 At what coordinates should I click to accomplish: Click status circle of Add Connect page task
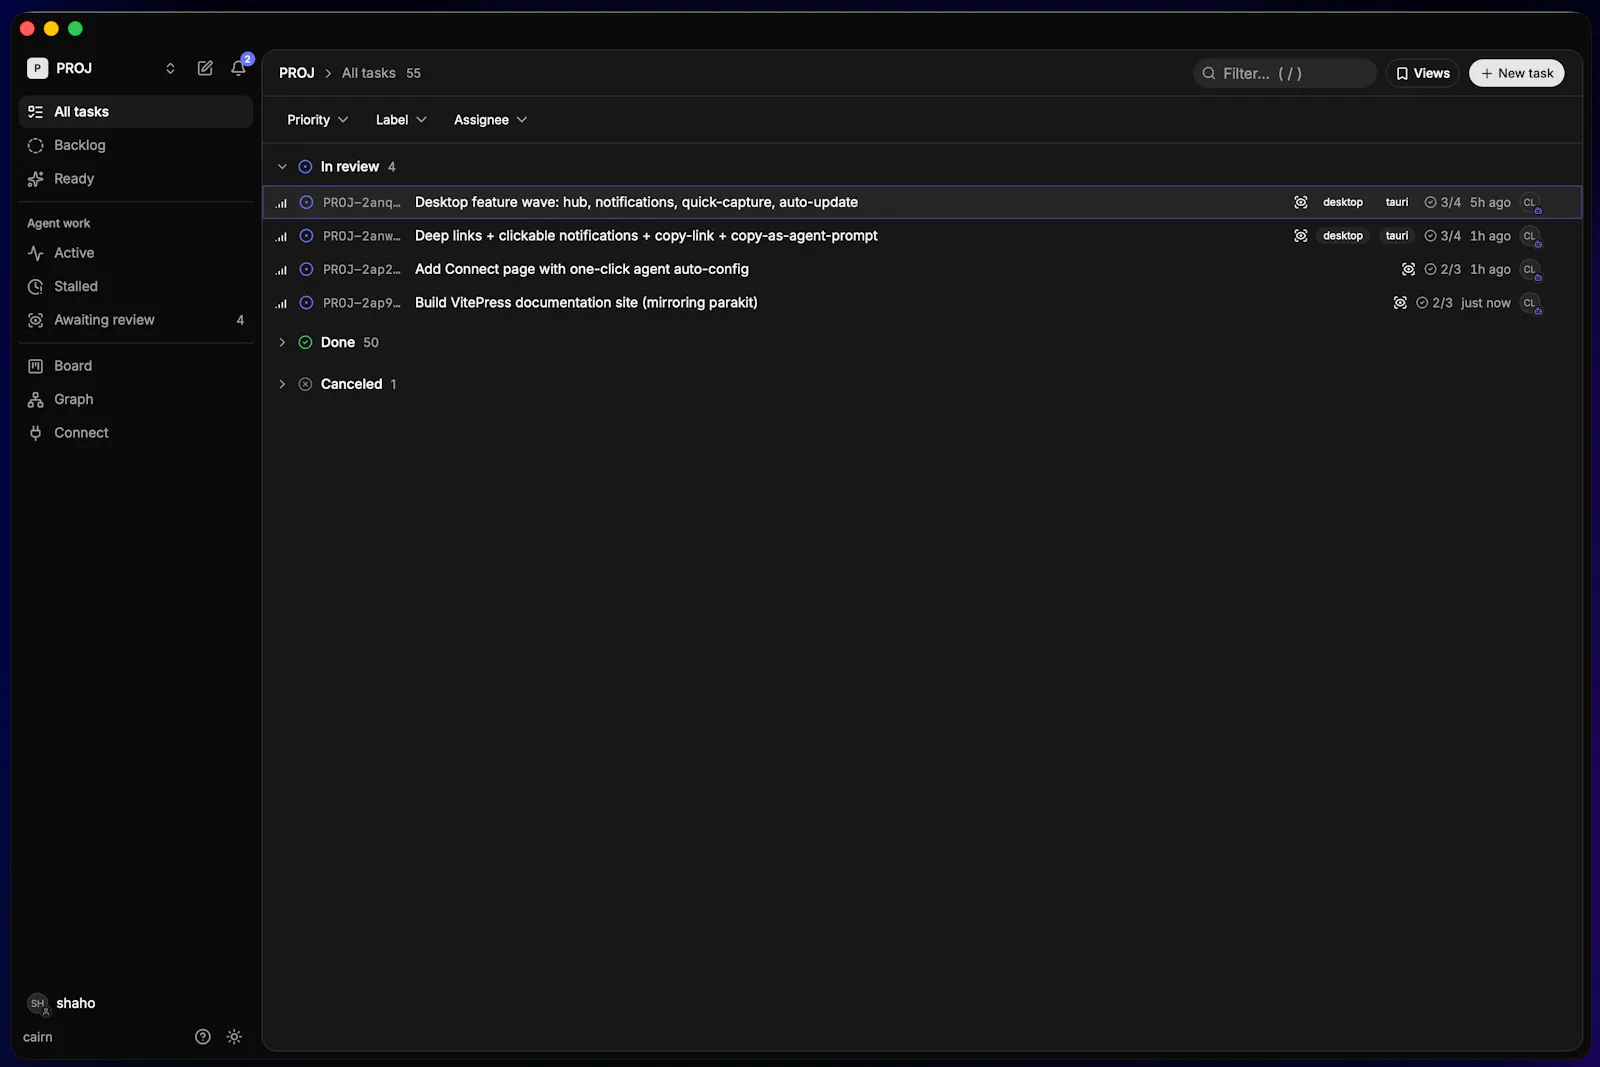pyautogui.click(x=307, y=269)
